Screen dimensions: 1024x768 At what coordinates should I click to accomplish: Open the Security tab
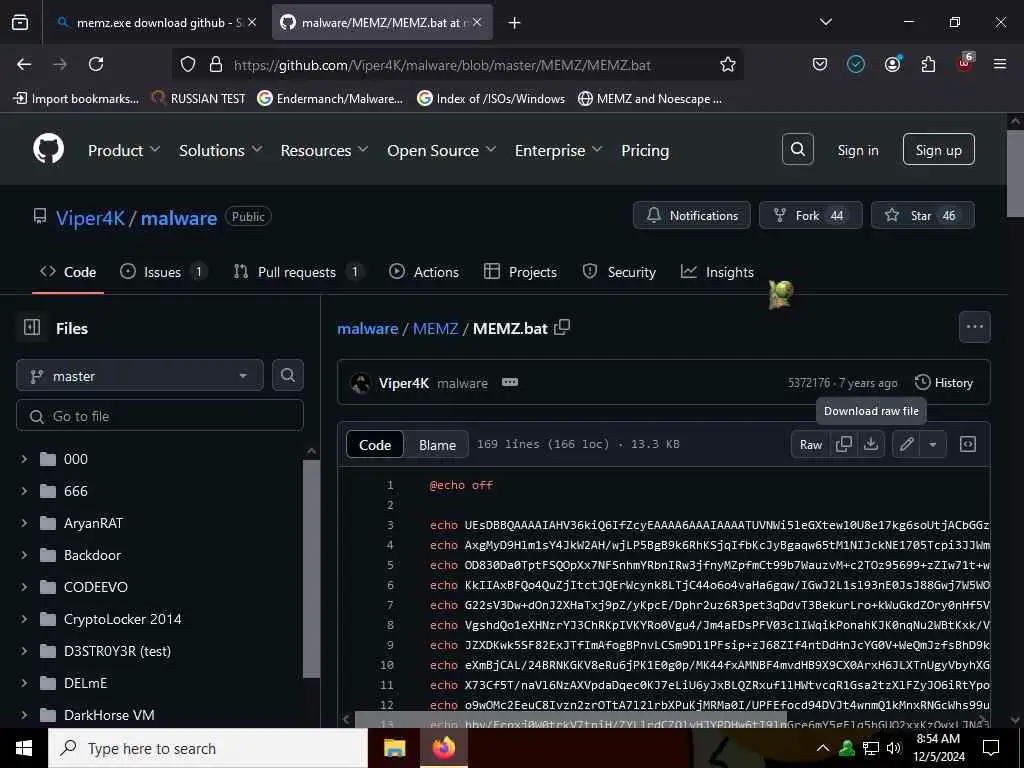[x=619, y=272]
